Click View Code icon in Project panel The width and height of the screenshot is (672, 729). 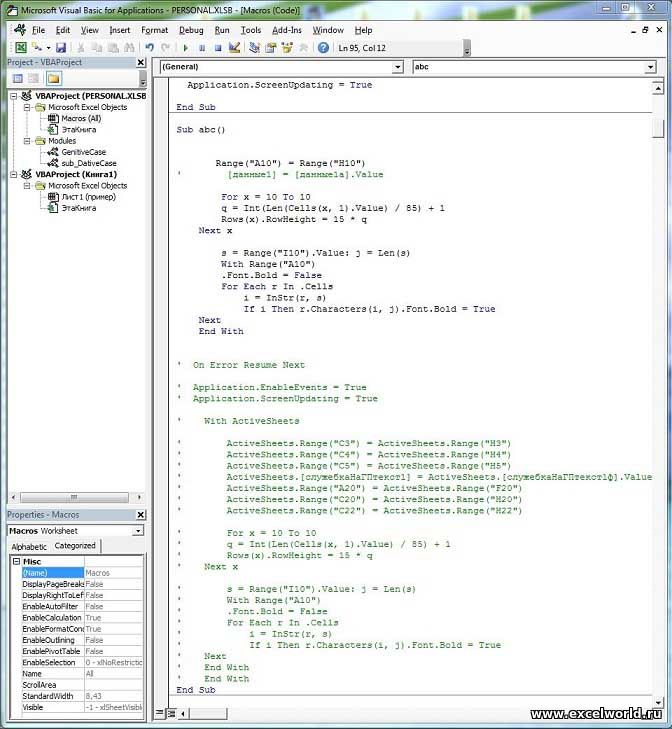click(x=17, y=78)
